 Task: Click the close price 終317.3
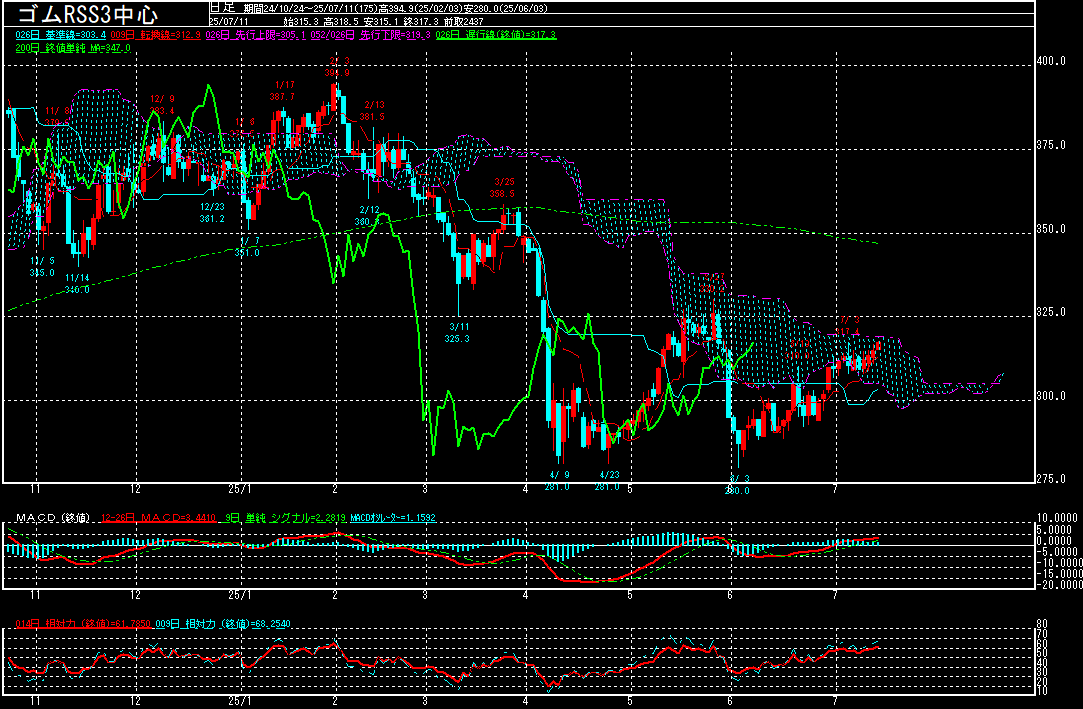click(x=422, y=22)
